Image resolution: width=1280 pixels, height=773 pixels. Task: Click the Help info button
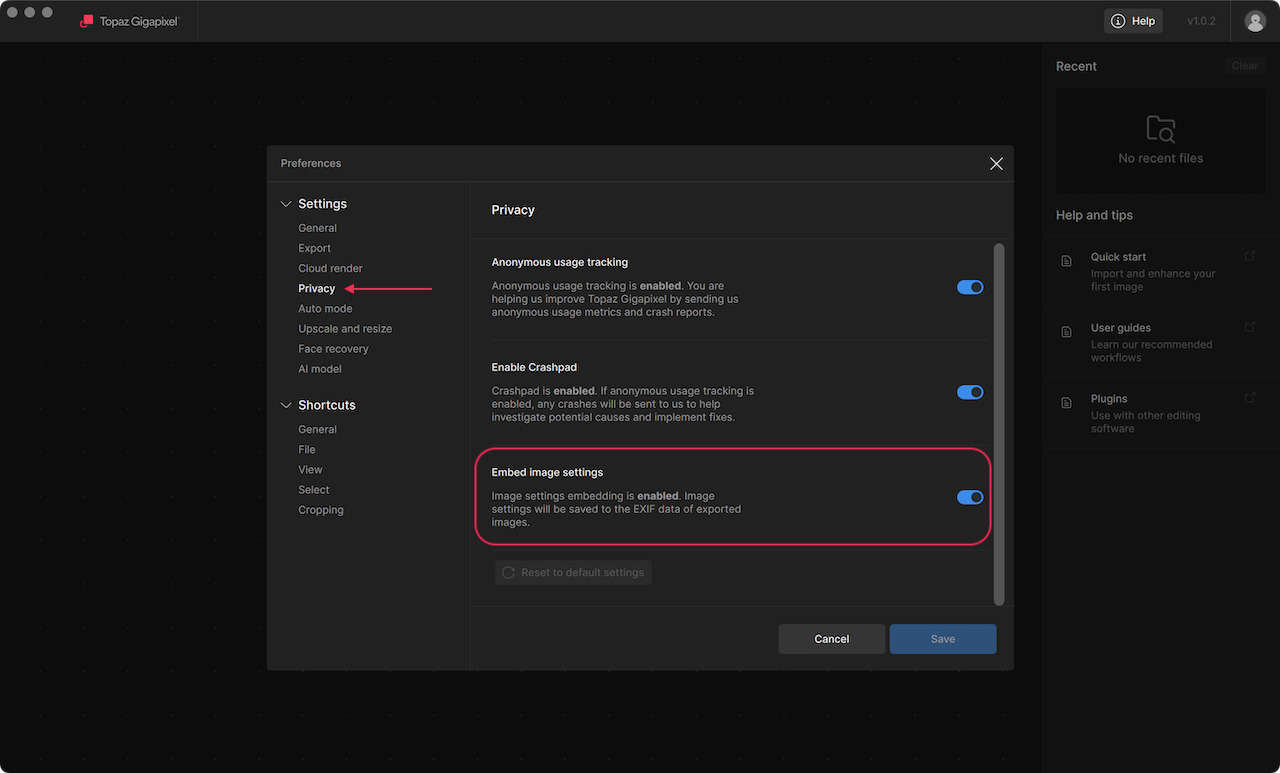(1133, 21)
